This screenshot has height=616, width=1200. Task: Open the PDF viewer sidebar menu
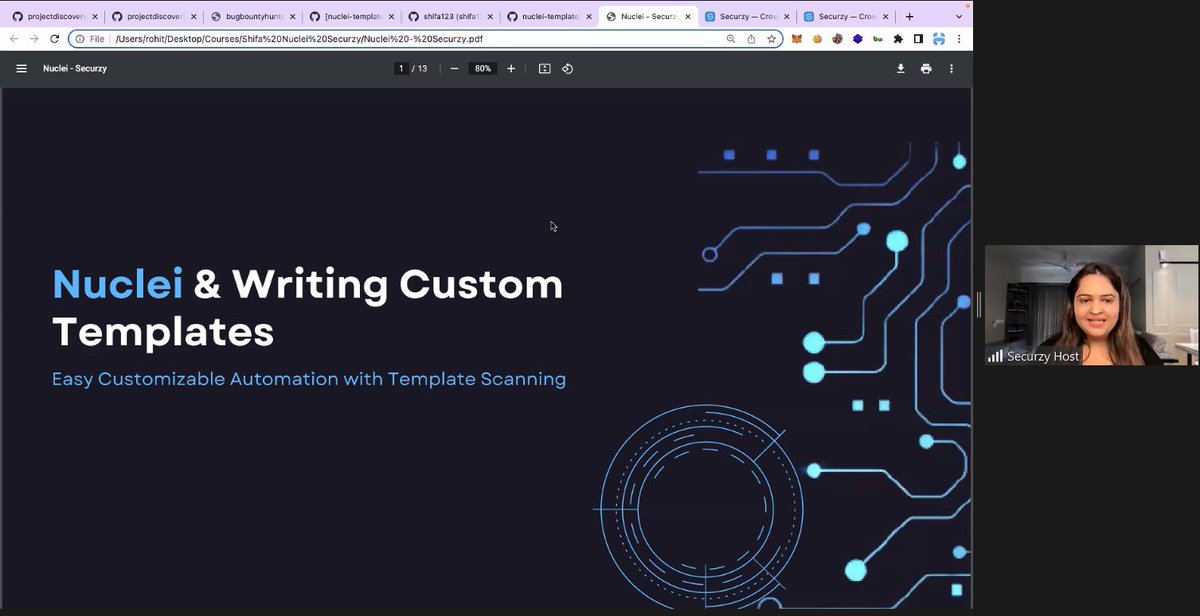(21, 68)
